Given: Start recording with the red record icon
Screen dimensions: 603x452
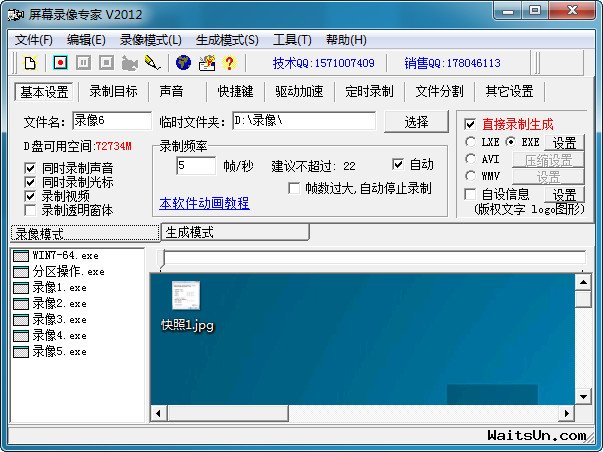Looking at the screenshot, I should point(60,63).
